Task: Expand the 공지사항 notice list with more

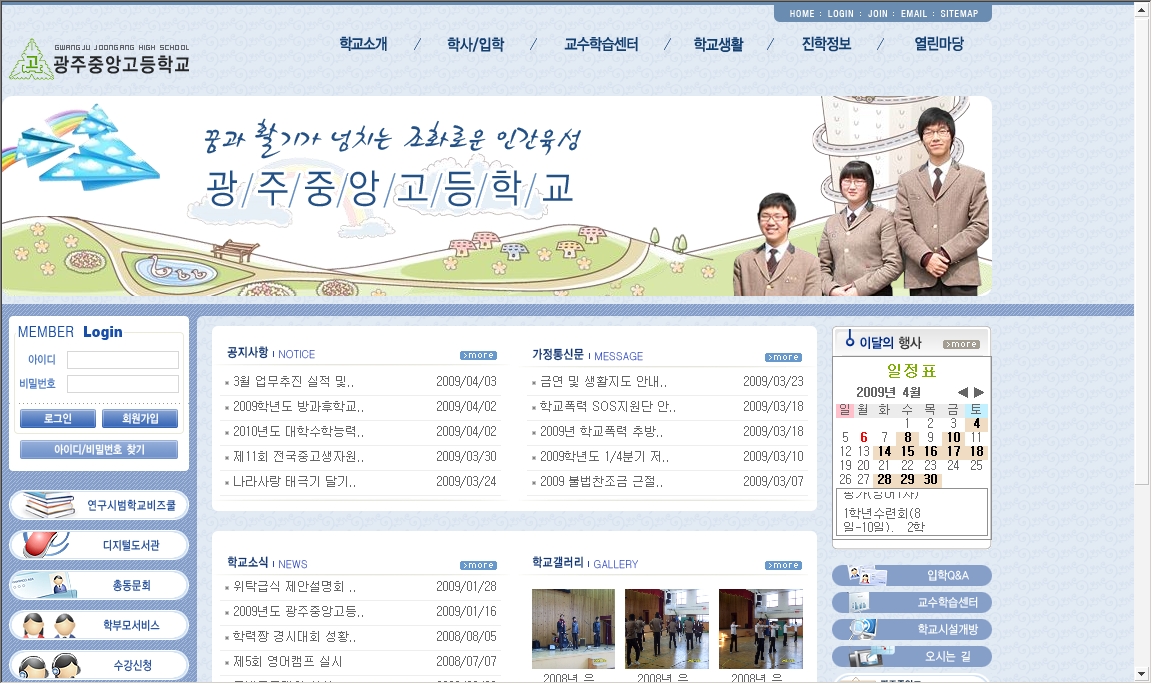Action: [x=478, y=356]
